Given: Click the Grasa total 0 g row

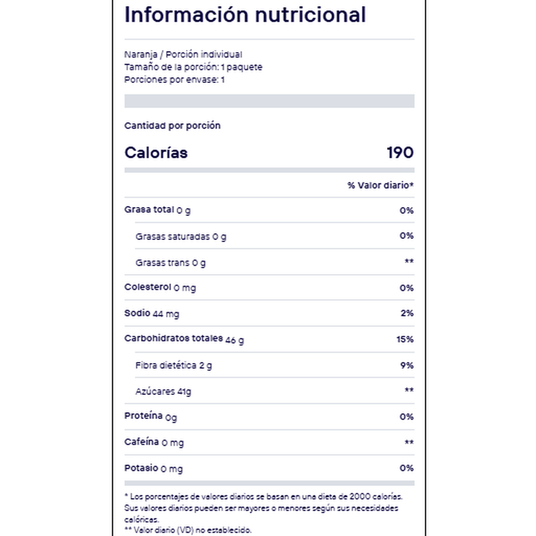Looking at the screenshot, I should coord(269,210).
